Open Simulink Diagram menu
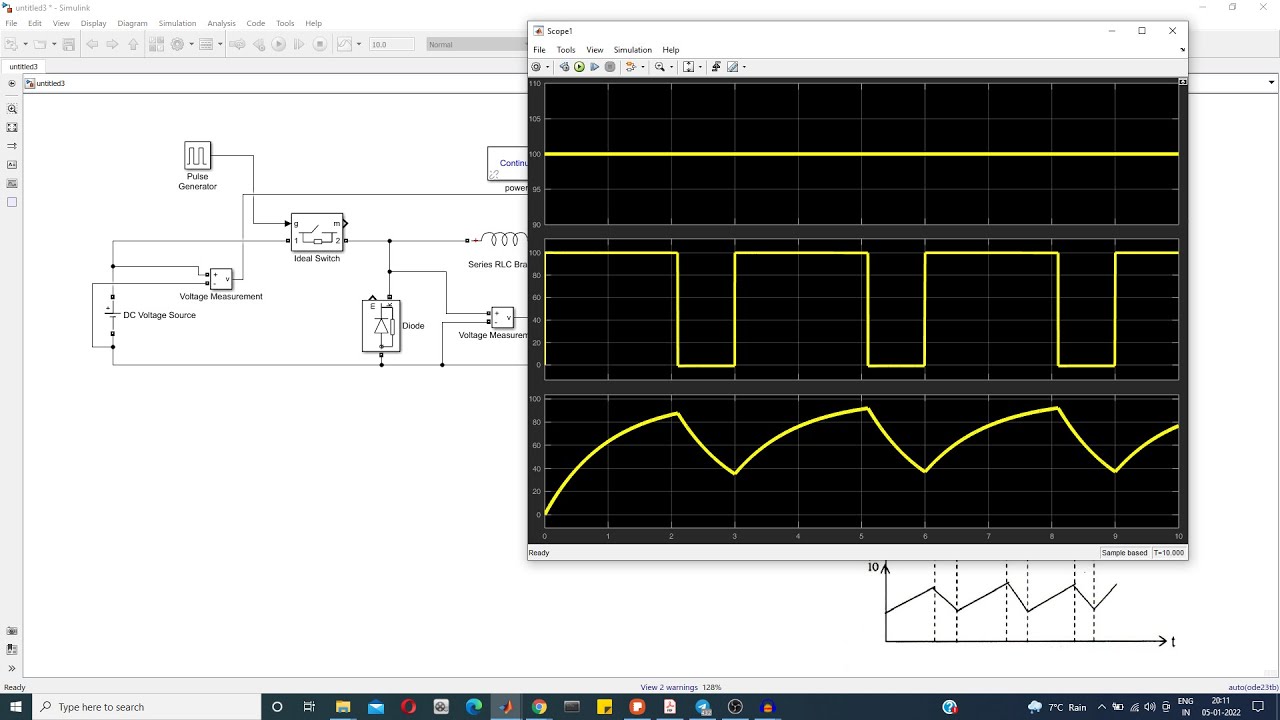1280x720 pixels. pyautogui.click(x=133, y=23)
